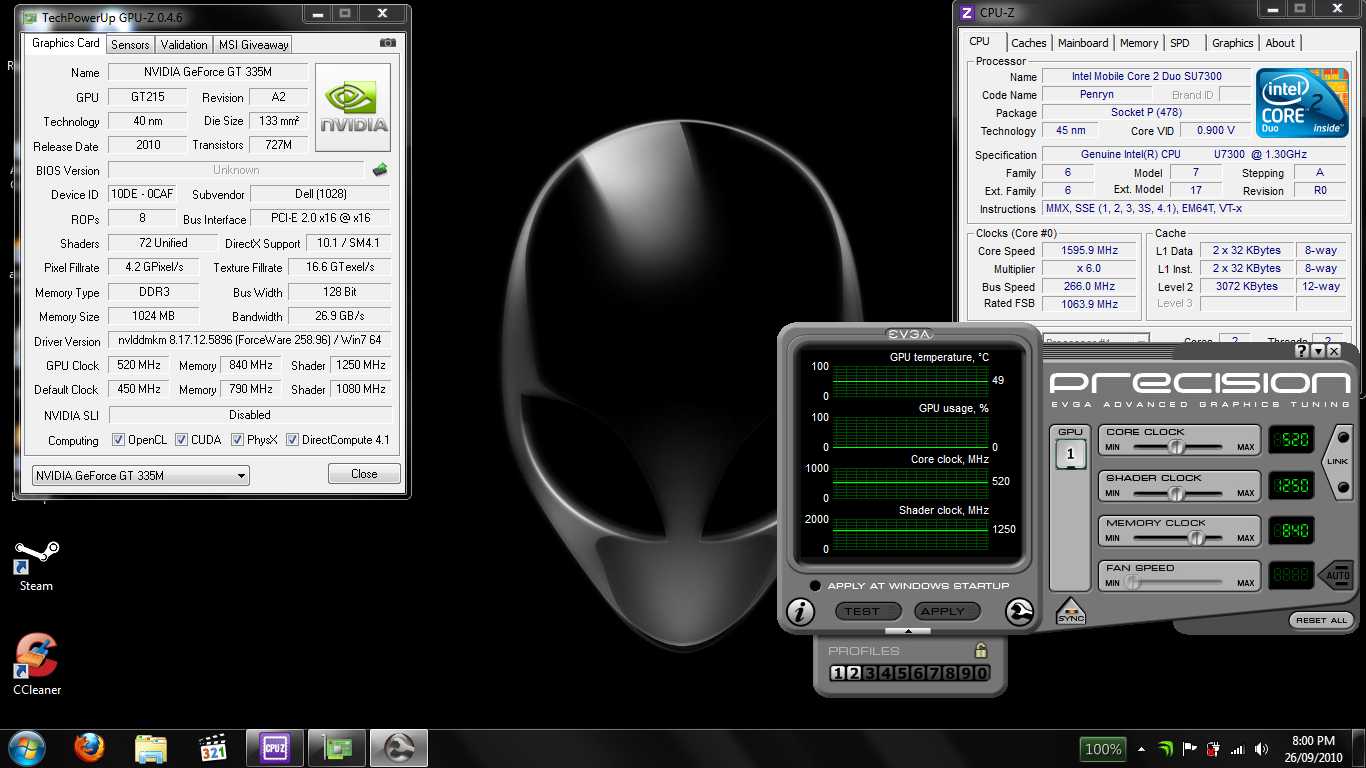Click the Fan Speed slider handle
The width and height of the screenshot is (1366, 768).
tap(1133, 583)
